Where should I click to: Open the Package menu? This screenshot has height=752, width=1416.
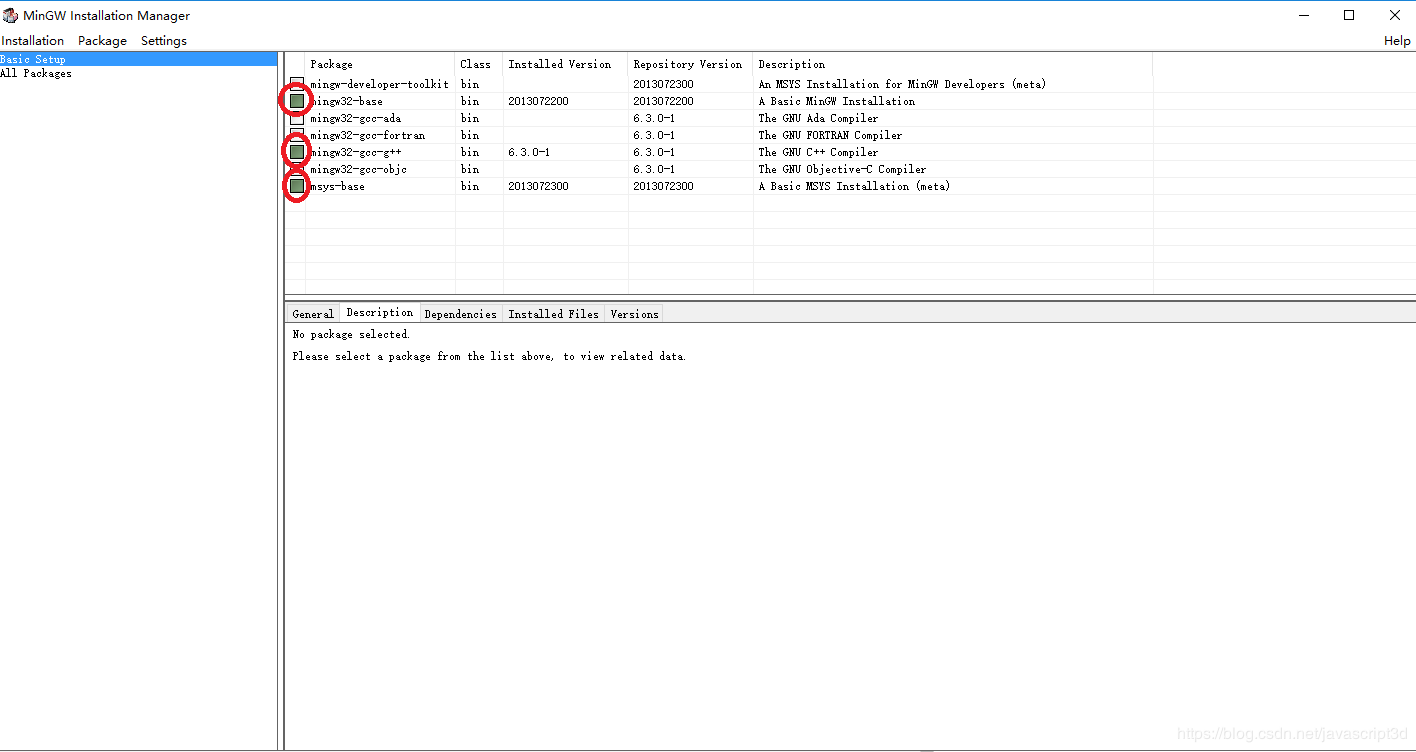coord(102,41)
